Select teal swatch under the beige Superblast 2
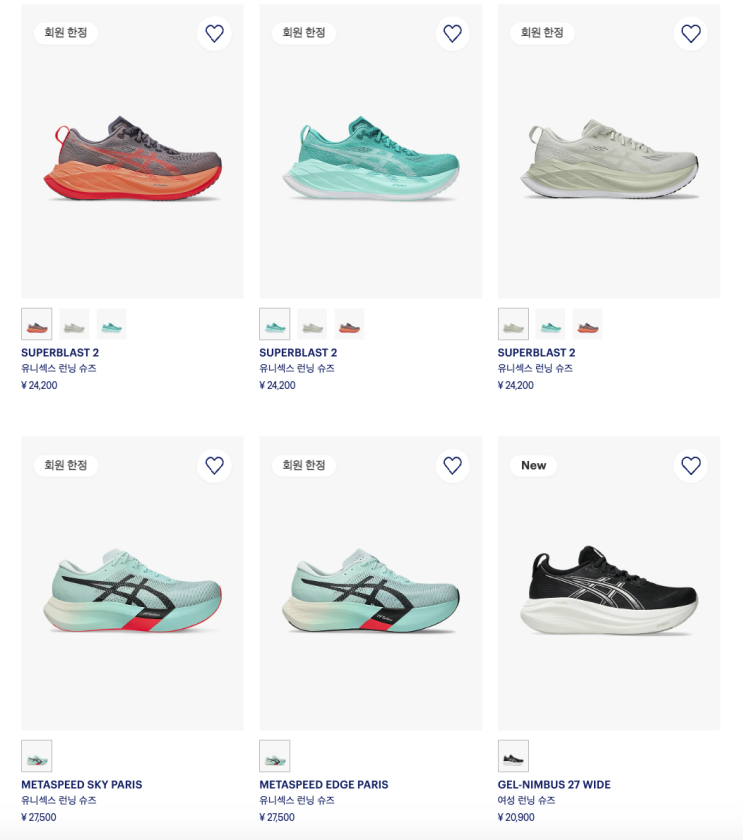743x840 pixels. (550, 324)
